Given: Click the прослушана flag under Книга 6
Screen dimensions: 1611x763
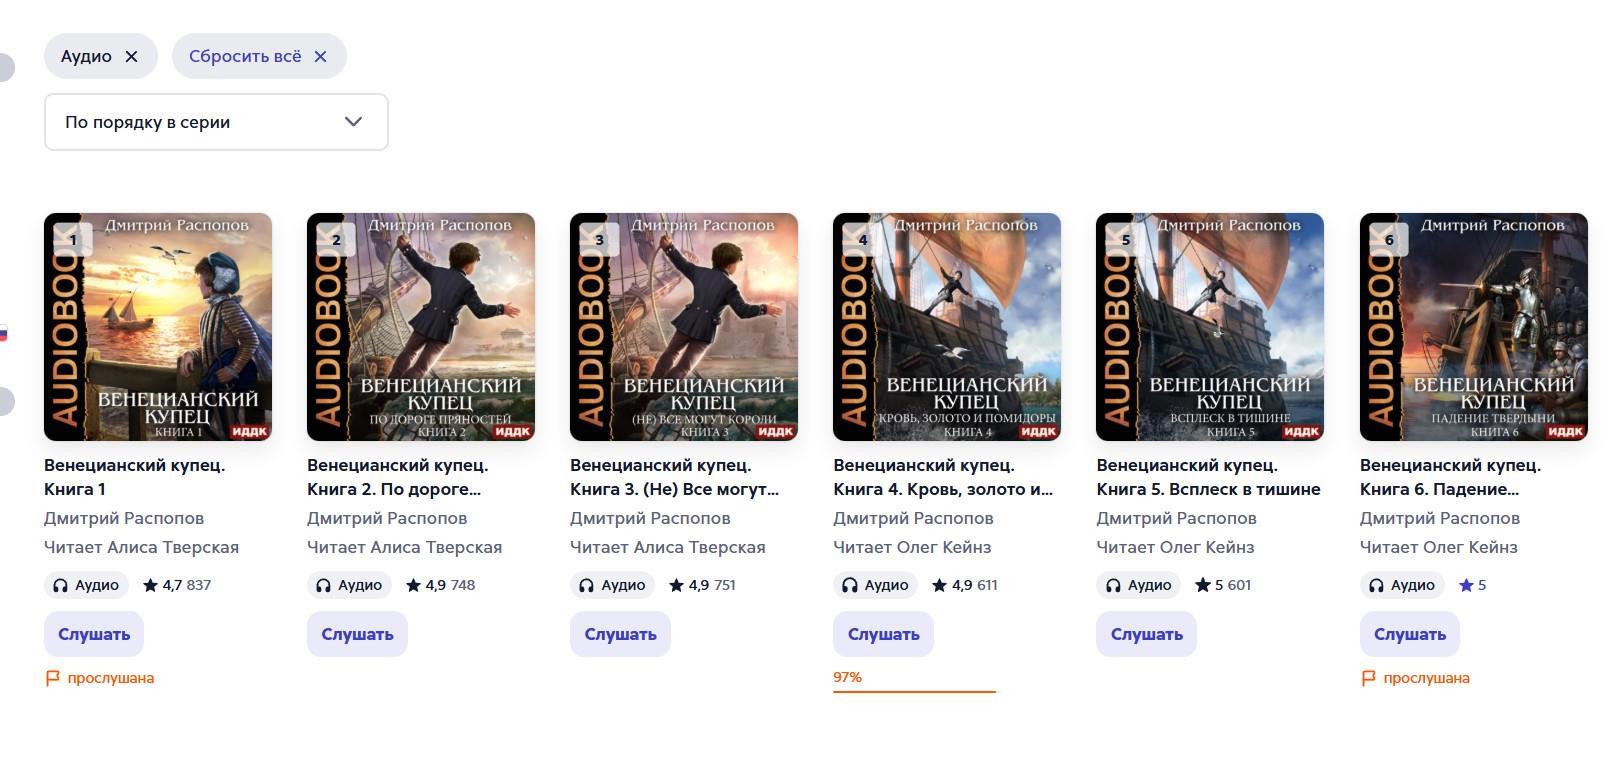Looking at the screenshot, I should tap(1416, 678).
